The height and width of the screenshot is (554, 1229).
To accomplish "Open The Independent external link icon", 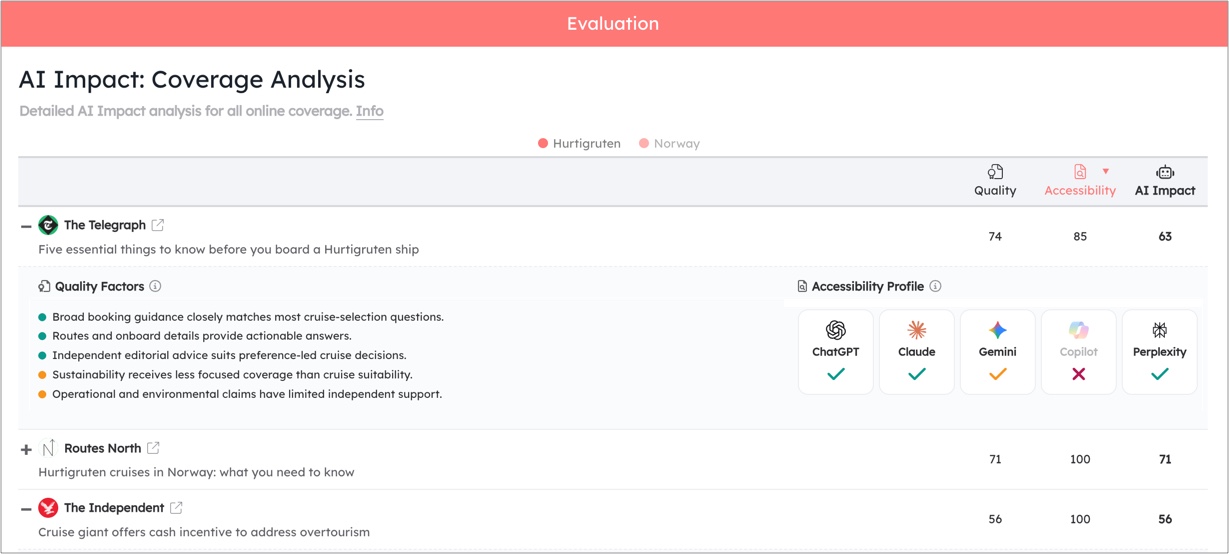I will coord(176,508).
